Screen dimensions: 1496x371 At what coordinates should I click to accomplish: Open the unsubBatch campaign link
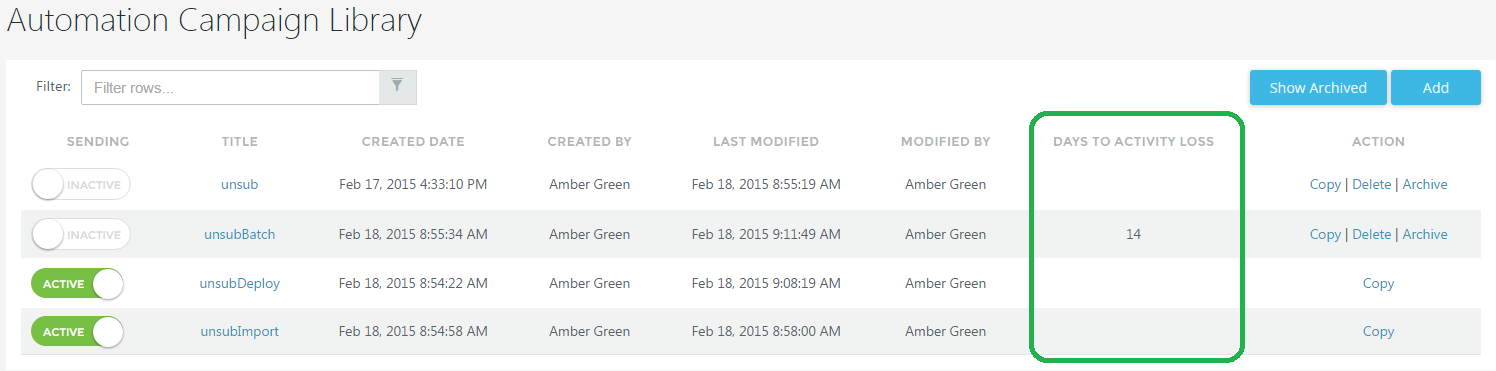[240, 235]
